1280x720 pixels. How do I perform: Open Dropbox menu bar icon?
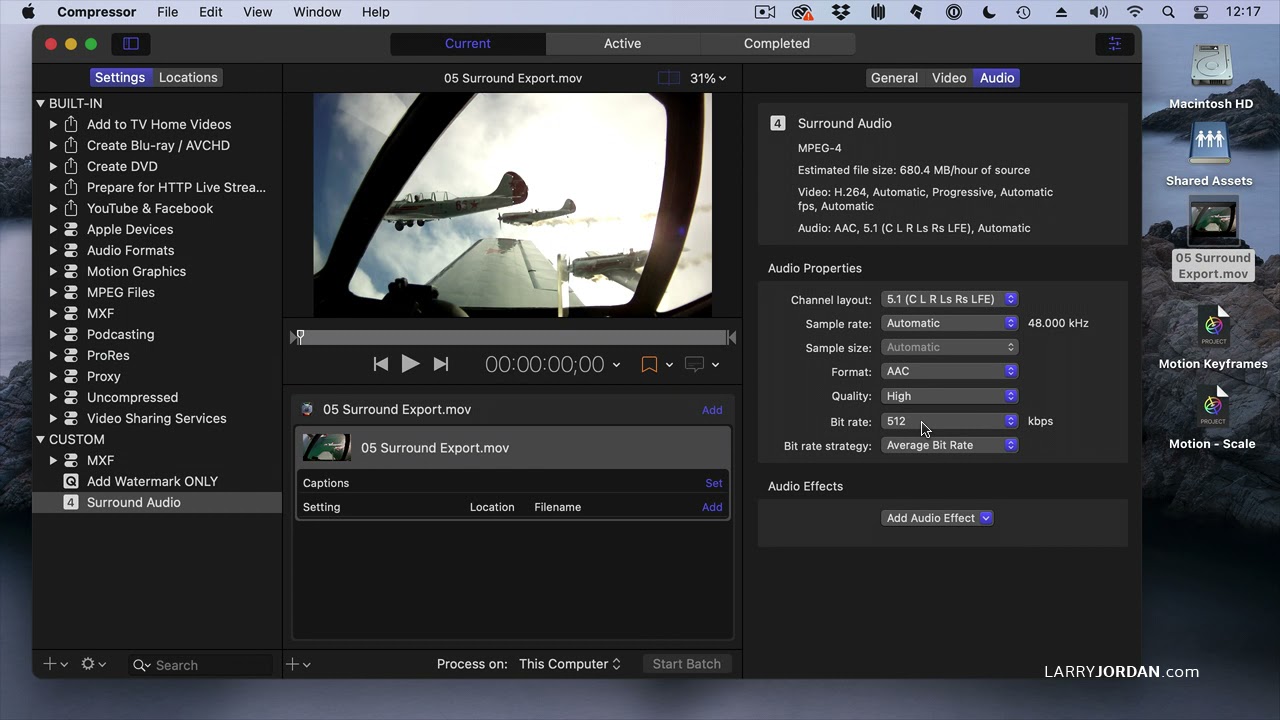point(841,12)
